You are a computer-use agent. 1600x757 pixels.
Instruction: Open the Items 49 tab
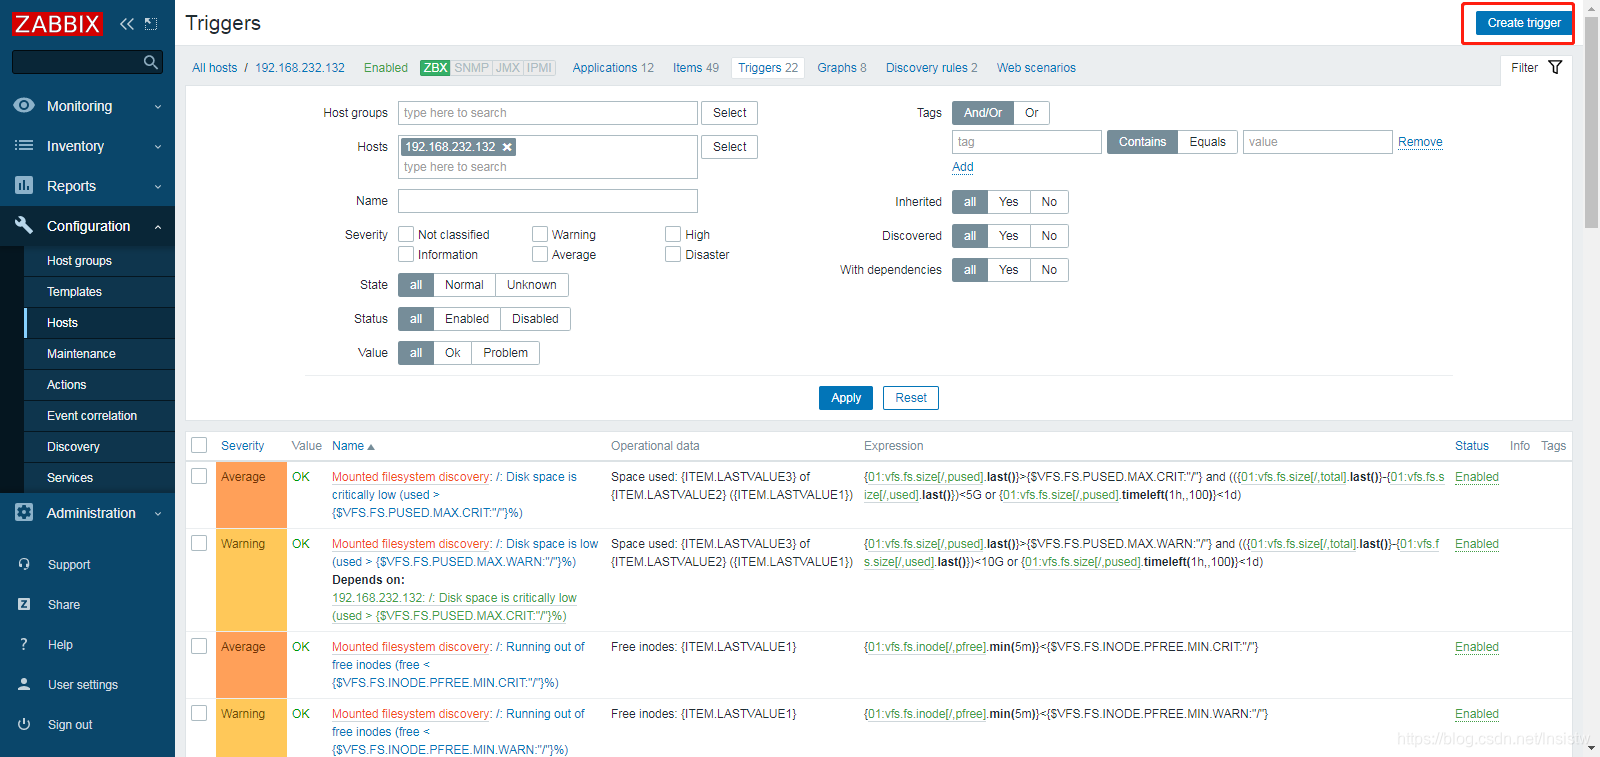(696, 68)
